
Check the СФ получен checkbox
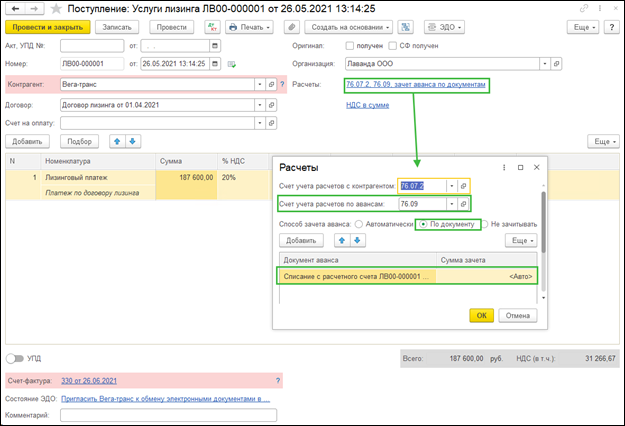[x=393, y=46]
